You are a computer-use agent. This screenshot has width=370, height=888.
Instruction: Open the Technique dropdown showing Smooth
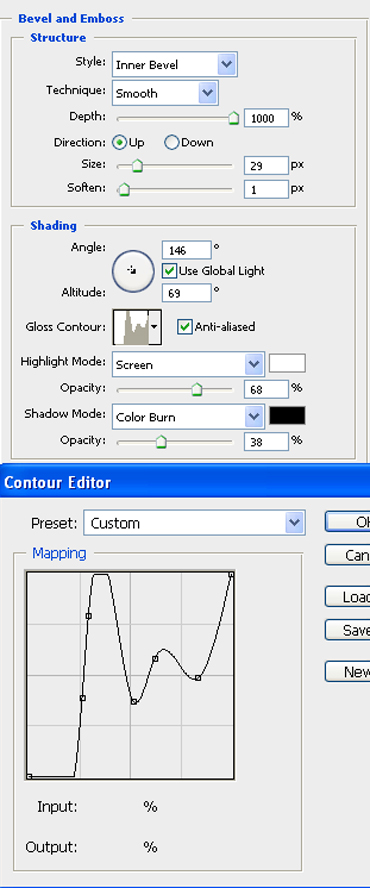[165, 93]
